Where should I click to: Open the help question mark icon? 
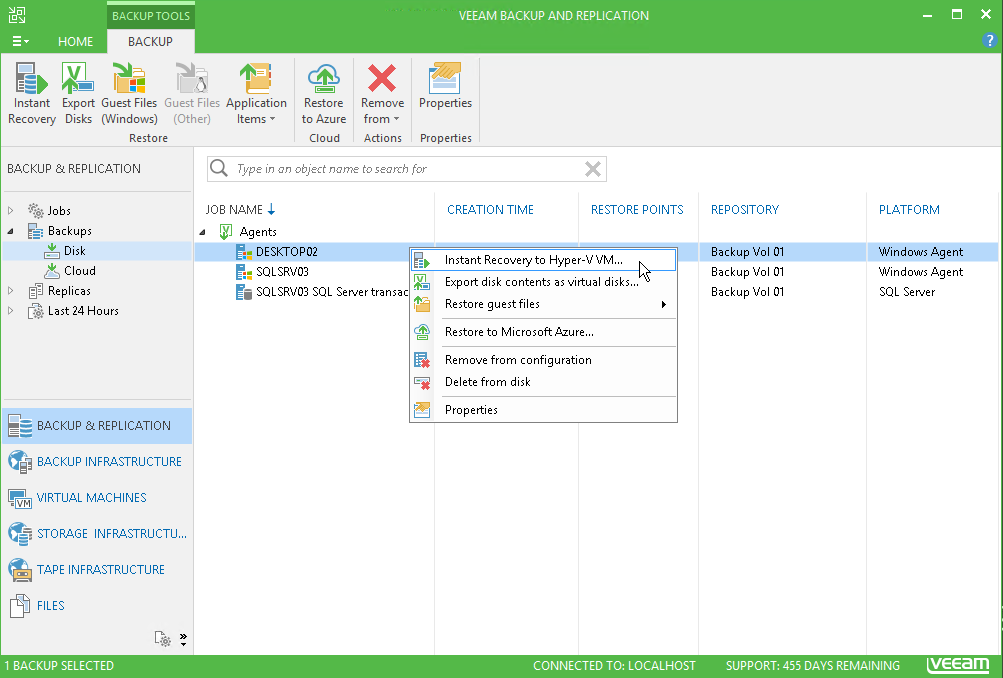point(989,40)
